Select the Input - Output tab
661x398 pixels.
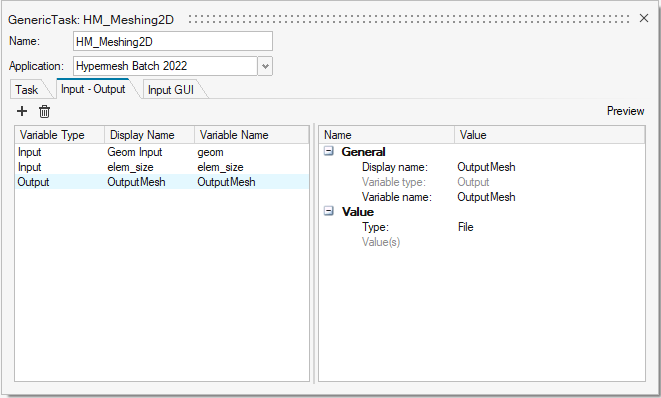pyautogui.click(x=93, y=89)
